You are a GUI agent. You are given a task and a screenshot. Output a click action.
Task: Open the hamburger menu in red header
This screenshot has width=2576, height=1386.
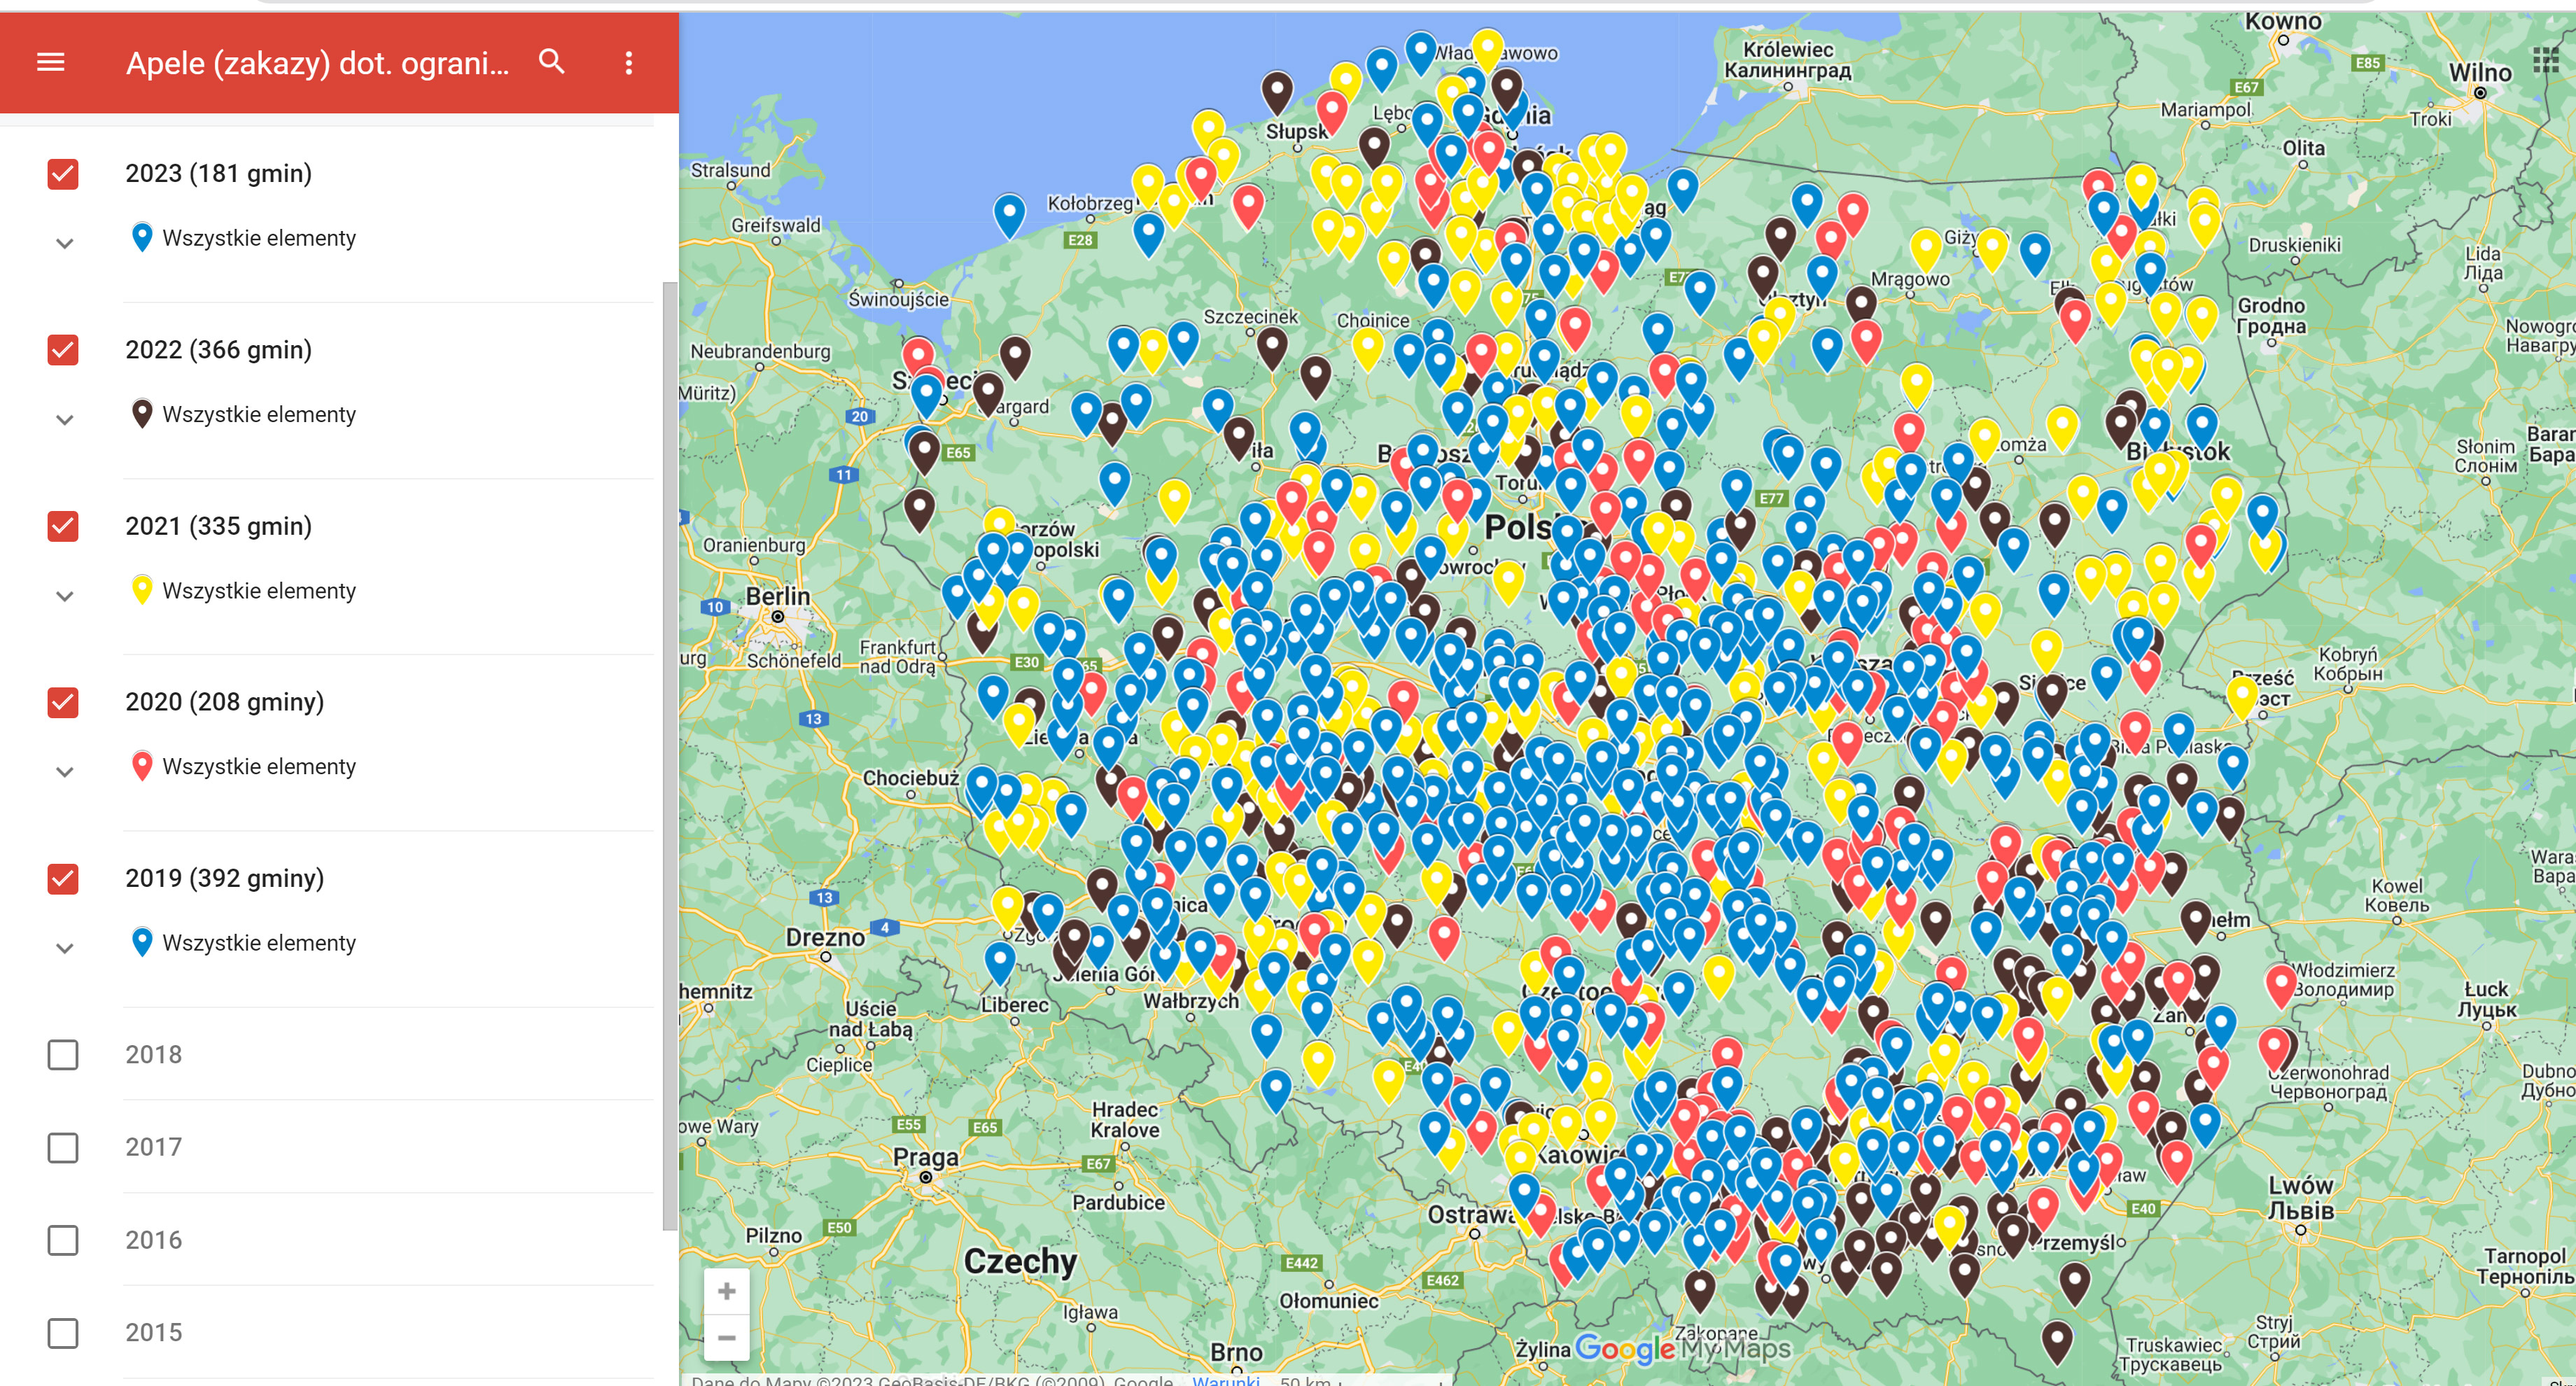tap(50, 63)
